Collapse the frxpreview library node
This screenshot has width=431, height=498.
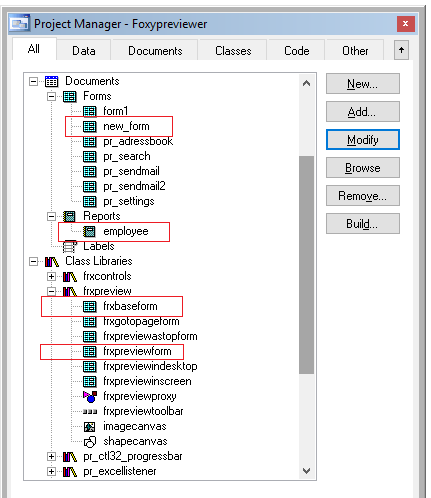coord(51,291)
